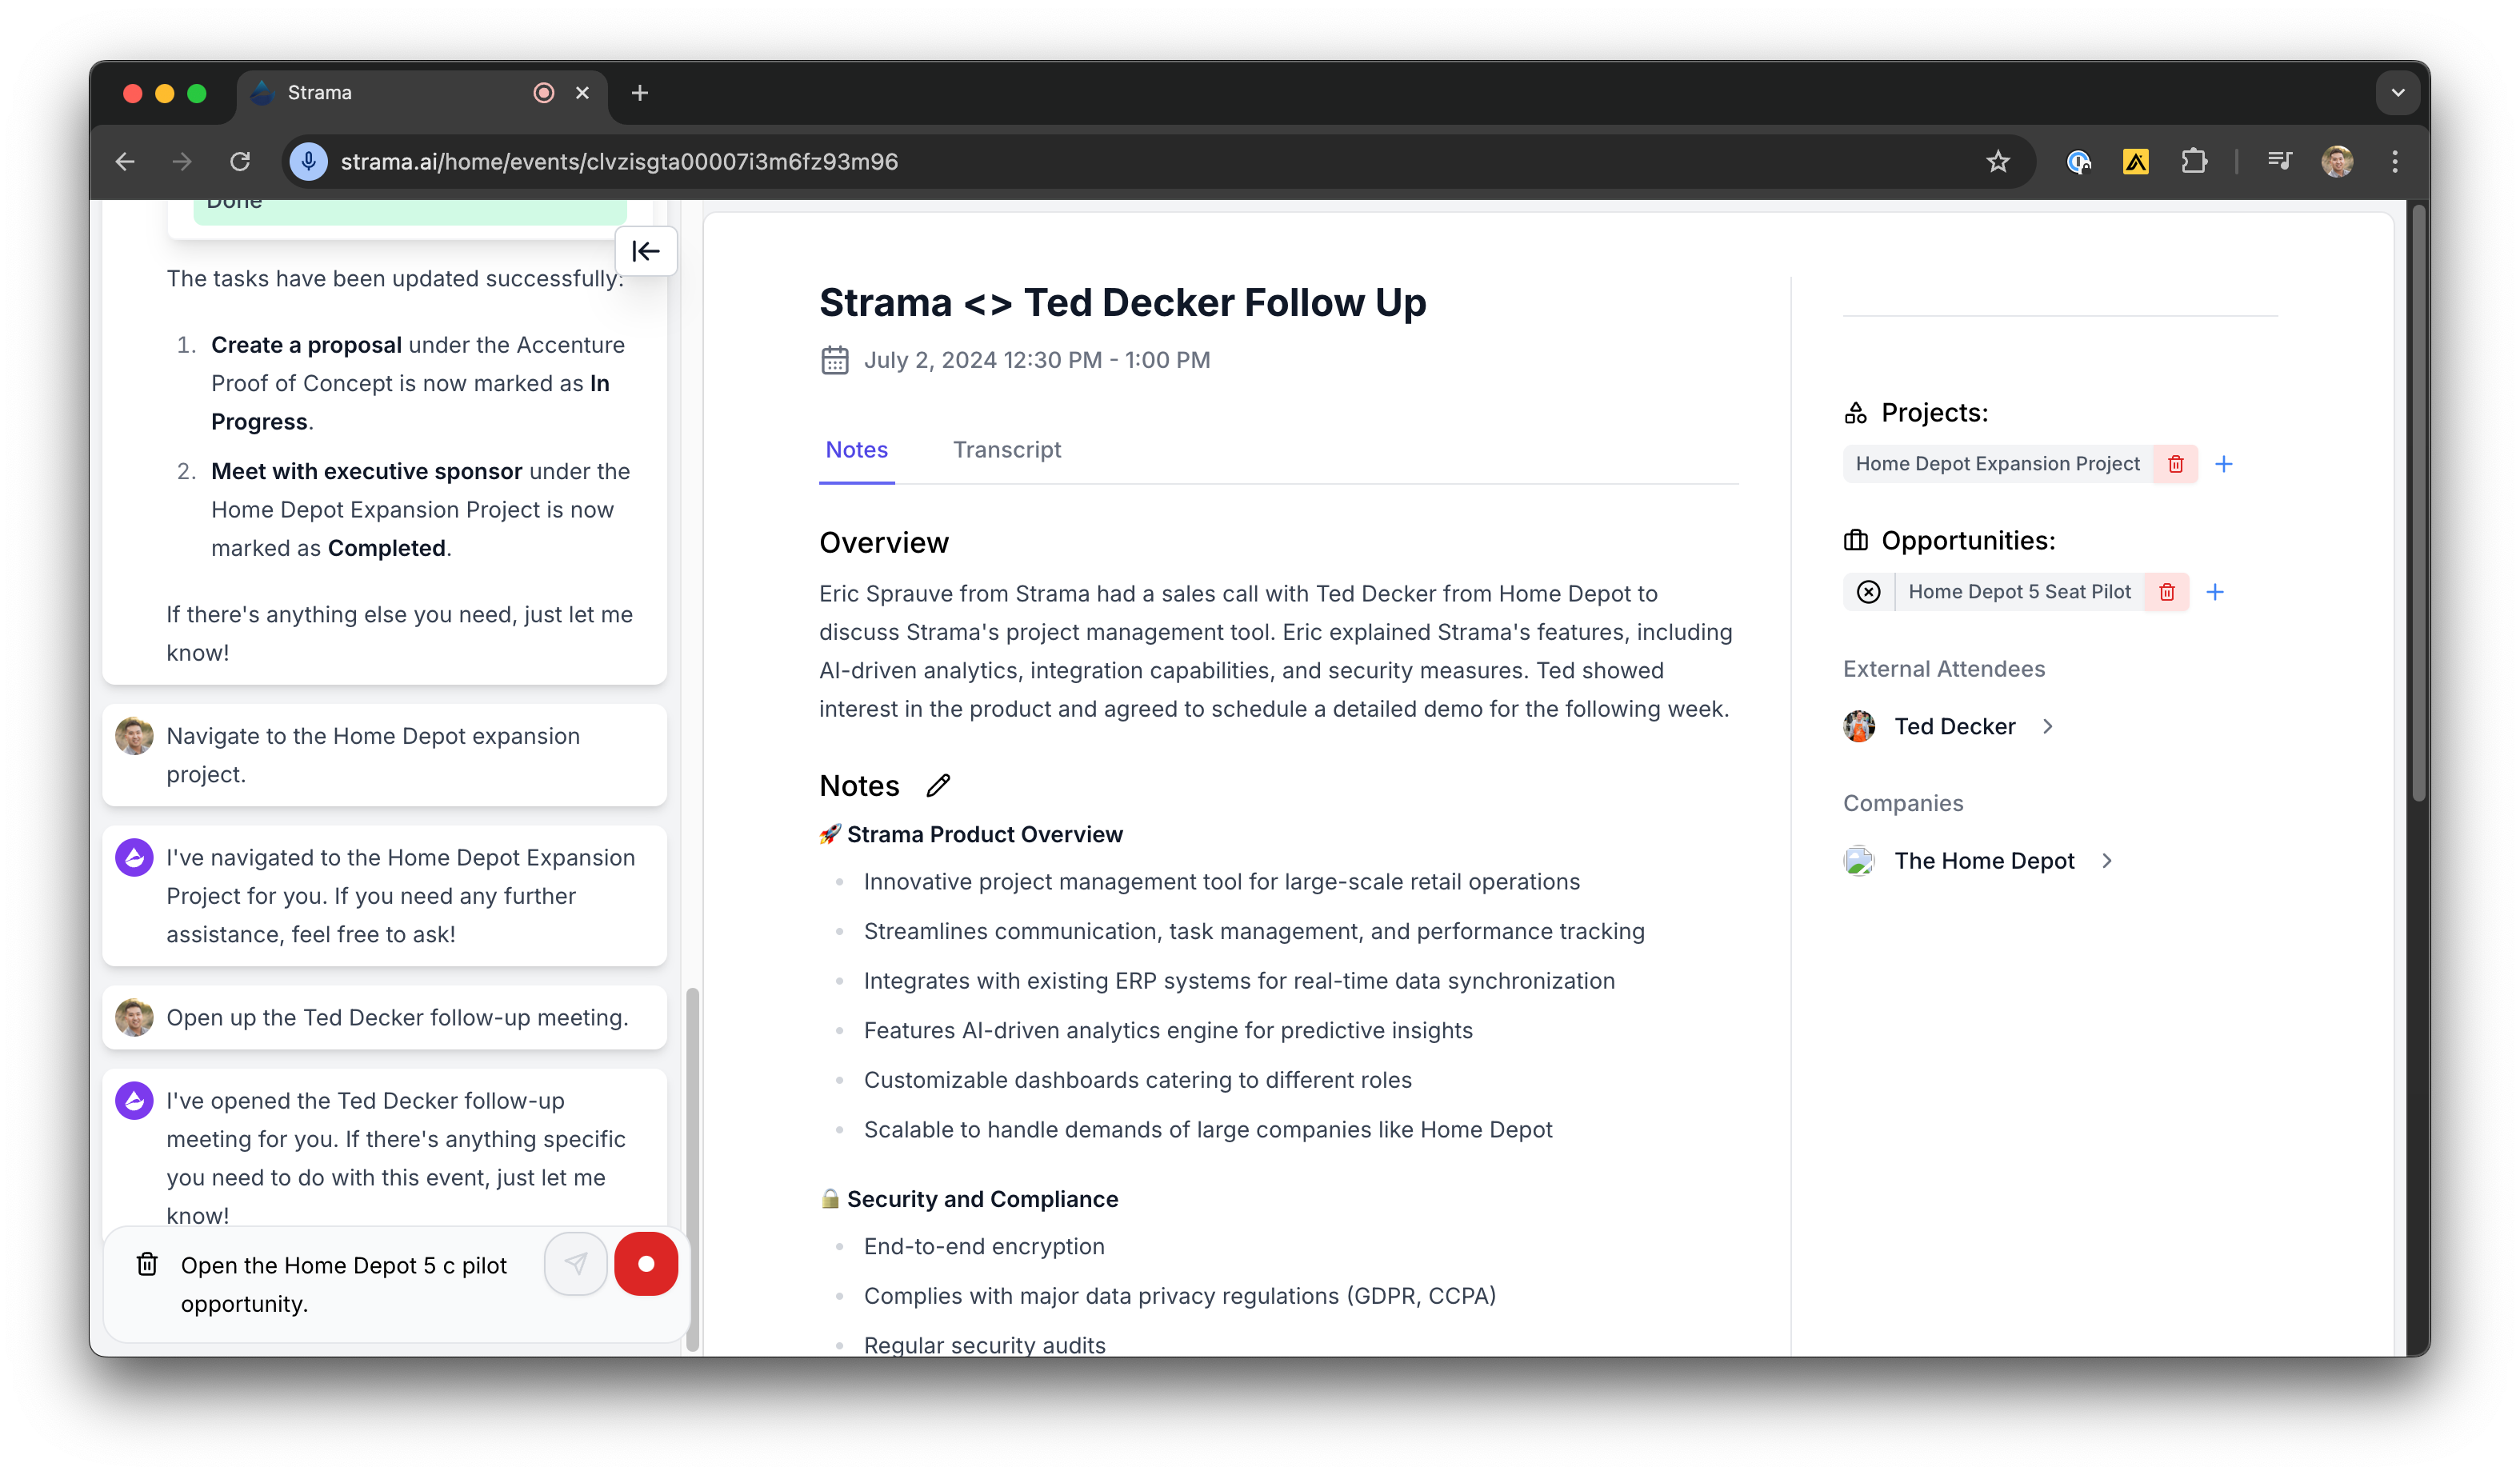
Task: Close the Strama browser tab
Action: pos(582,93)
